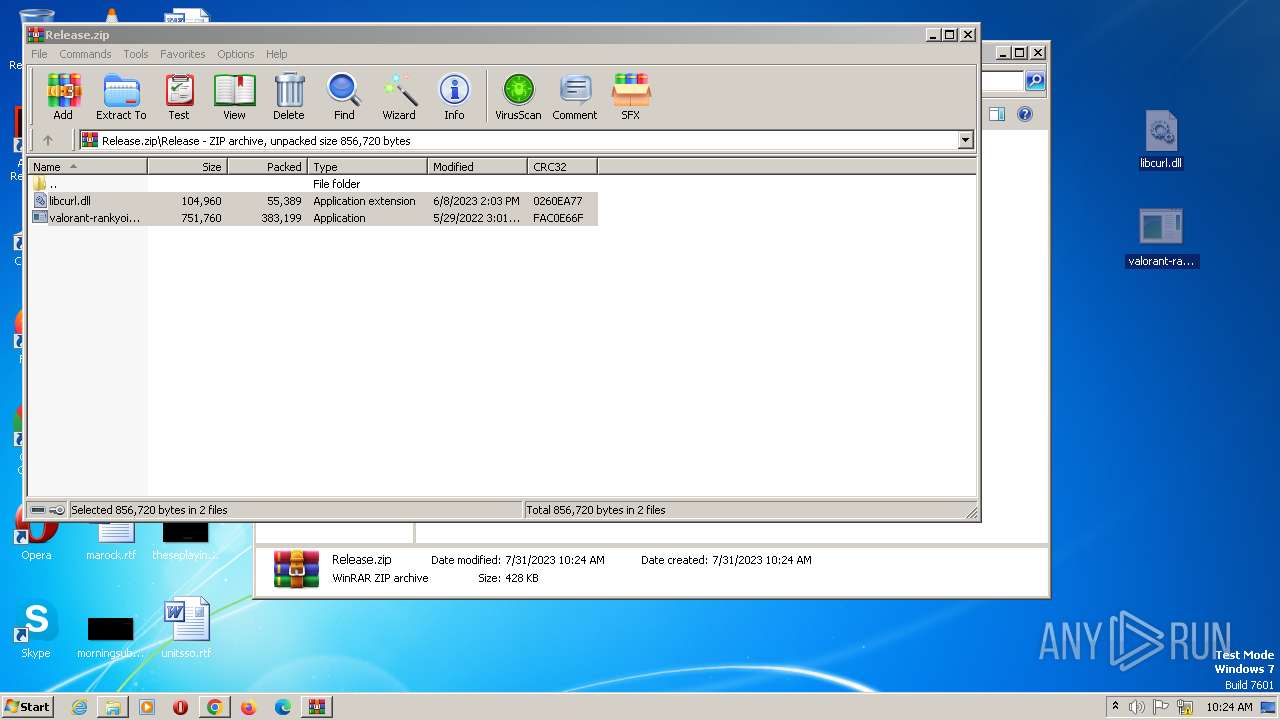The height and width of the screenshot is (720, 1280).
Task: Select the libcurl.dll row in archive
Action: point(314,201)
